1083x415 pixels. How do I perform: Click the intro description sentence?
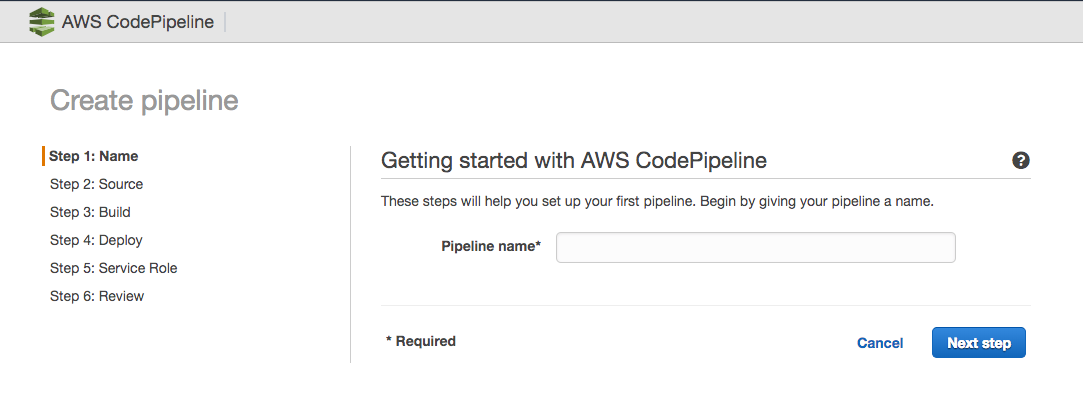click(658, 203)
